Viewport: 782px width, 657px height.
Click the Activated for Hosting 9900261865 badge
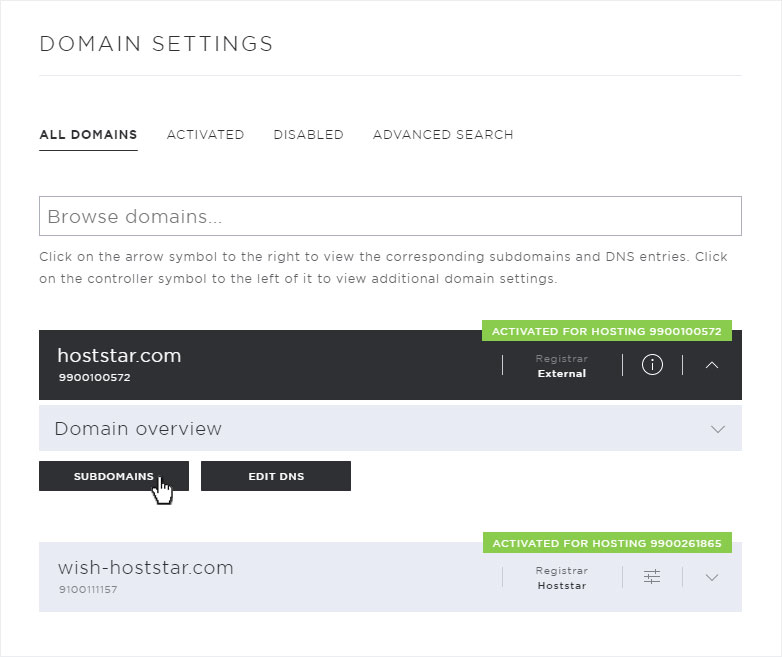point(607,543)
